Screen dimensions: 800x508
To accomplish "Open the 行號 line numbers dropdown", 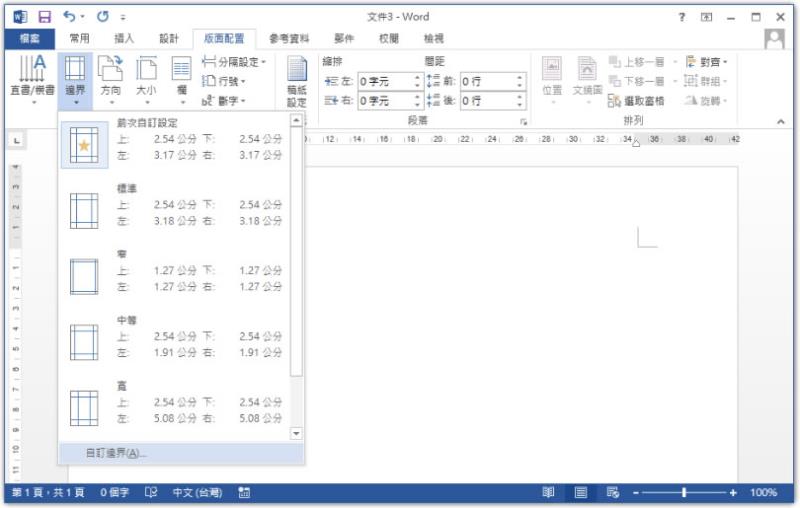I will click(223, 81).
